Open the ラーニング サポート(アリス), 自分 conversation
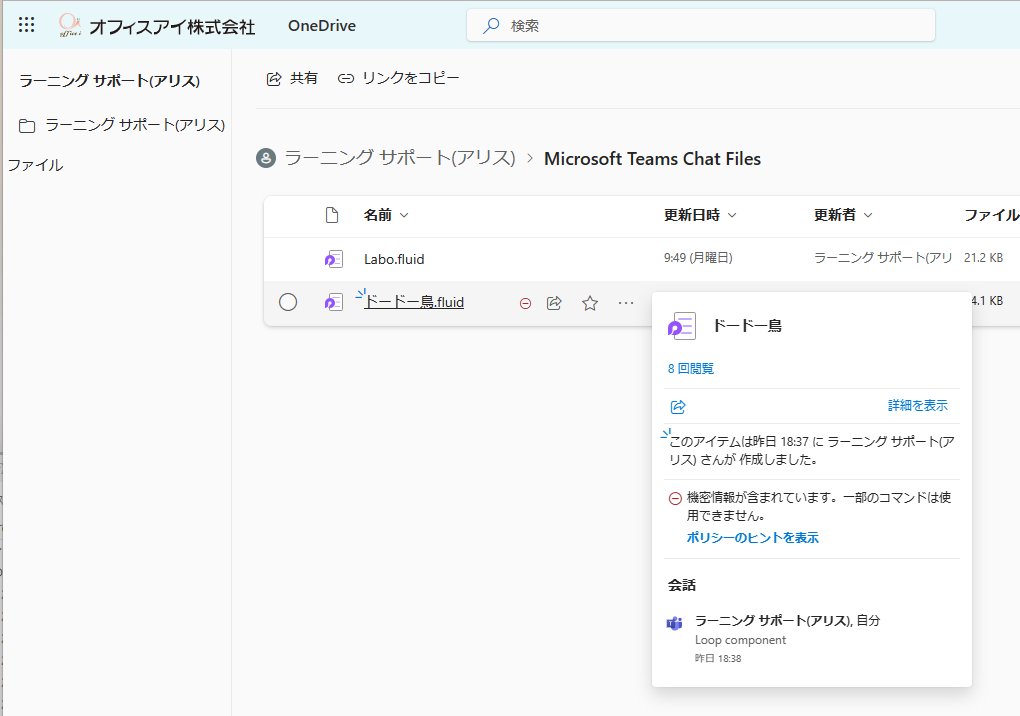The image size is (1020, 716). (x=787, y=620)
